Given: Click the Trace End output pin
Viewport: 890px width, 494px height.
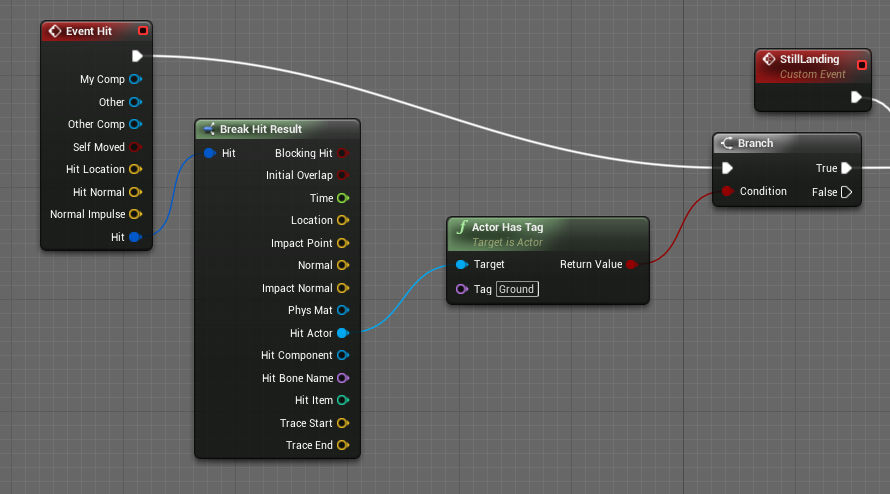Looking at the screenshot, I should (x=342, y=445).
